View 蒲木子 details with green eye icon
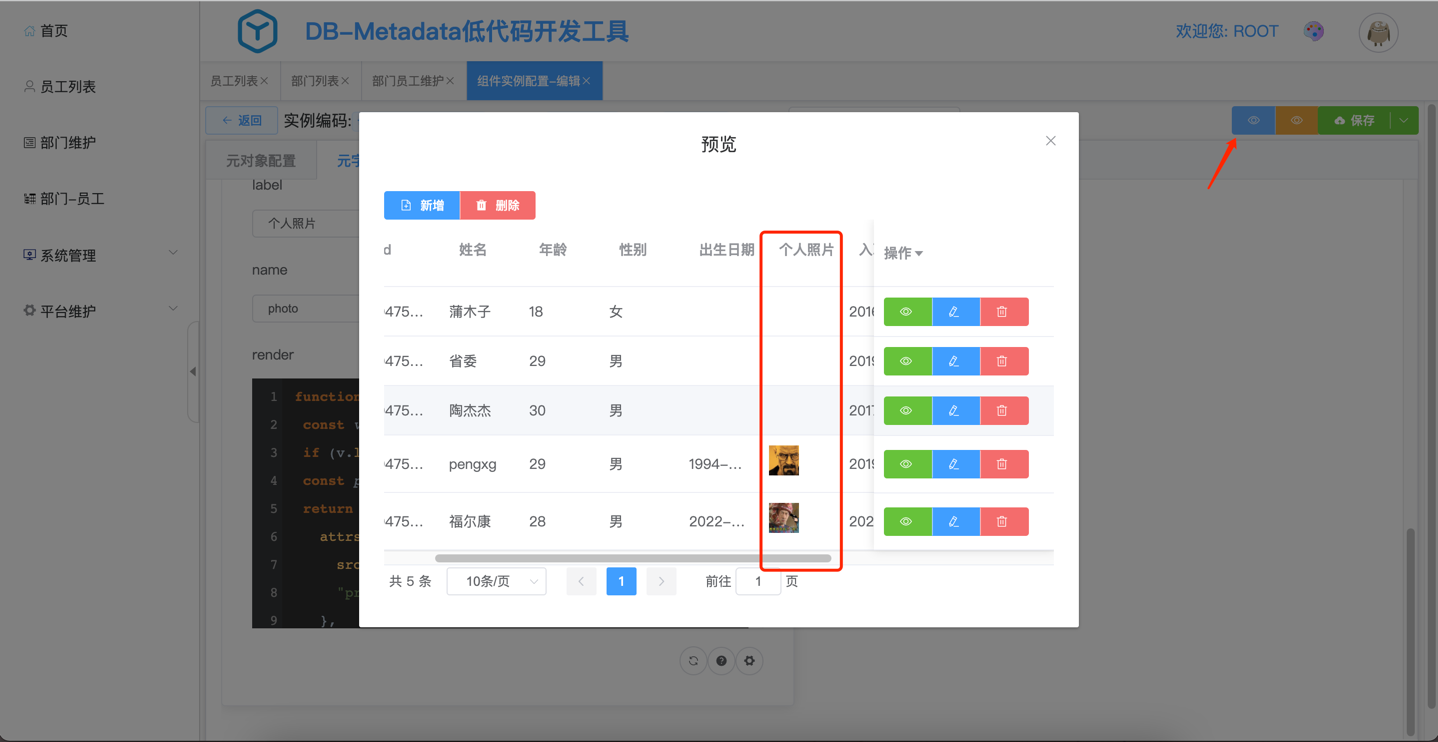Image resolution: width=1438 pixels, height=742 pixels. (x=907, y=312)
